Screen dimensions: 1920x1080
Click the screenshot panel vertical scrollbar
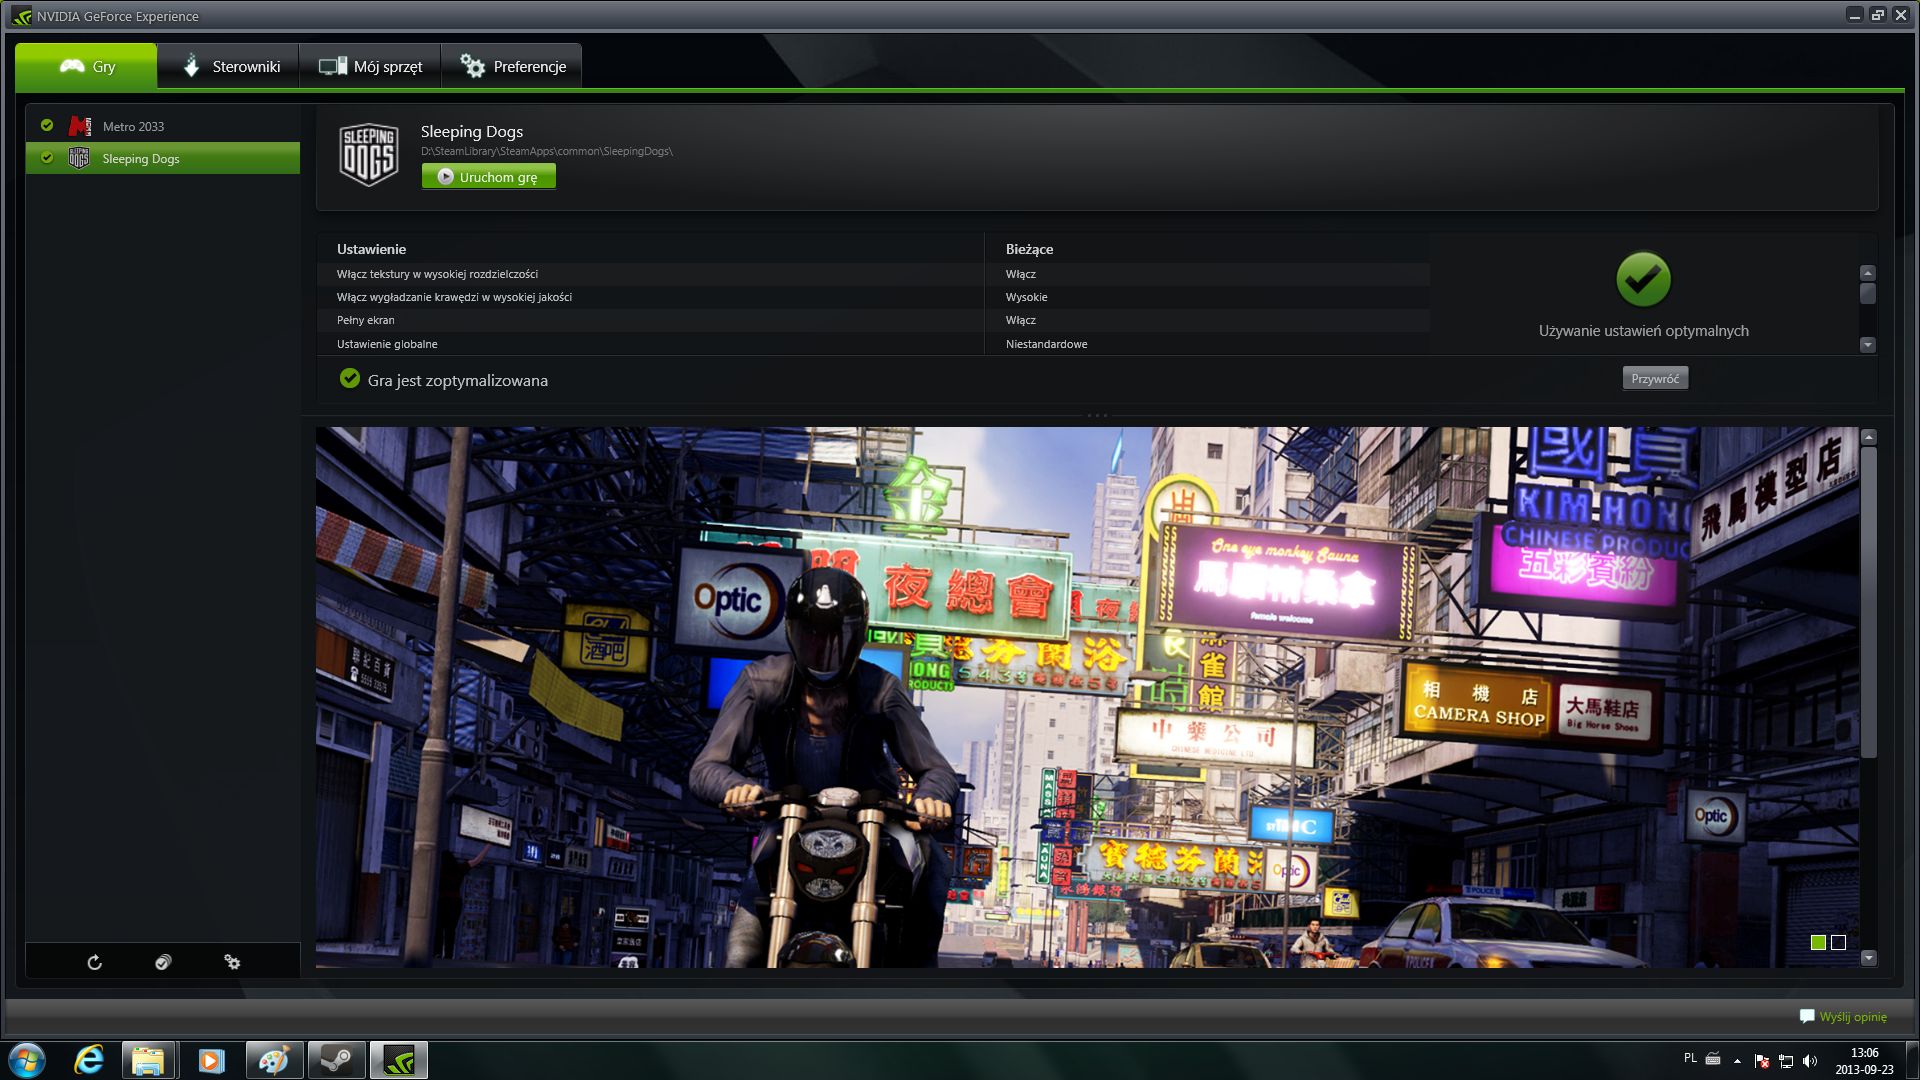tap(1868, 600)
